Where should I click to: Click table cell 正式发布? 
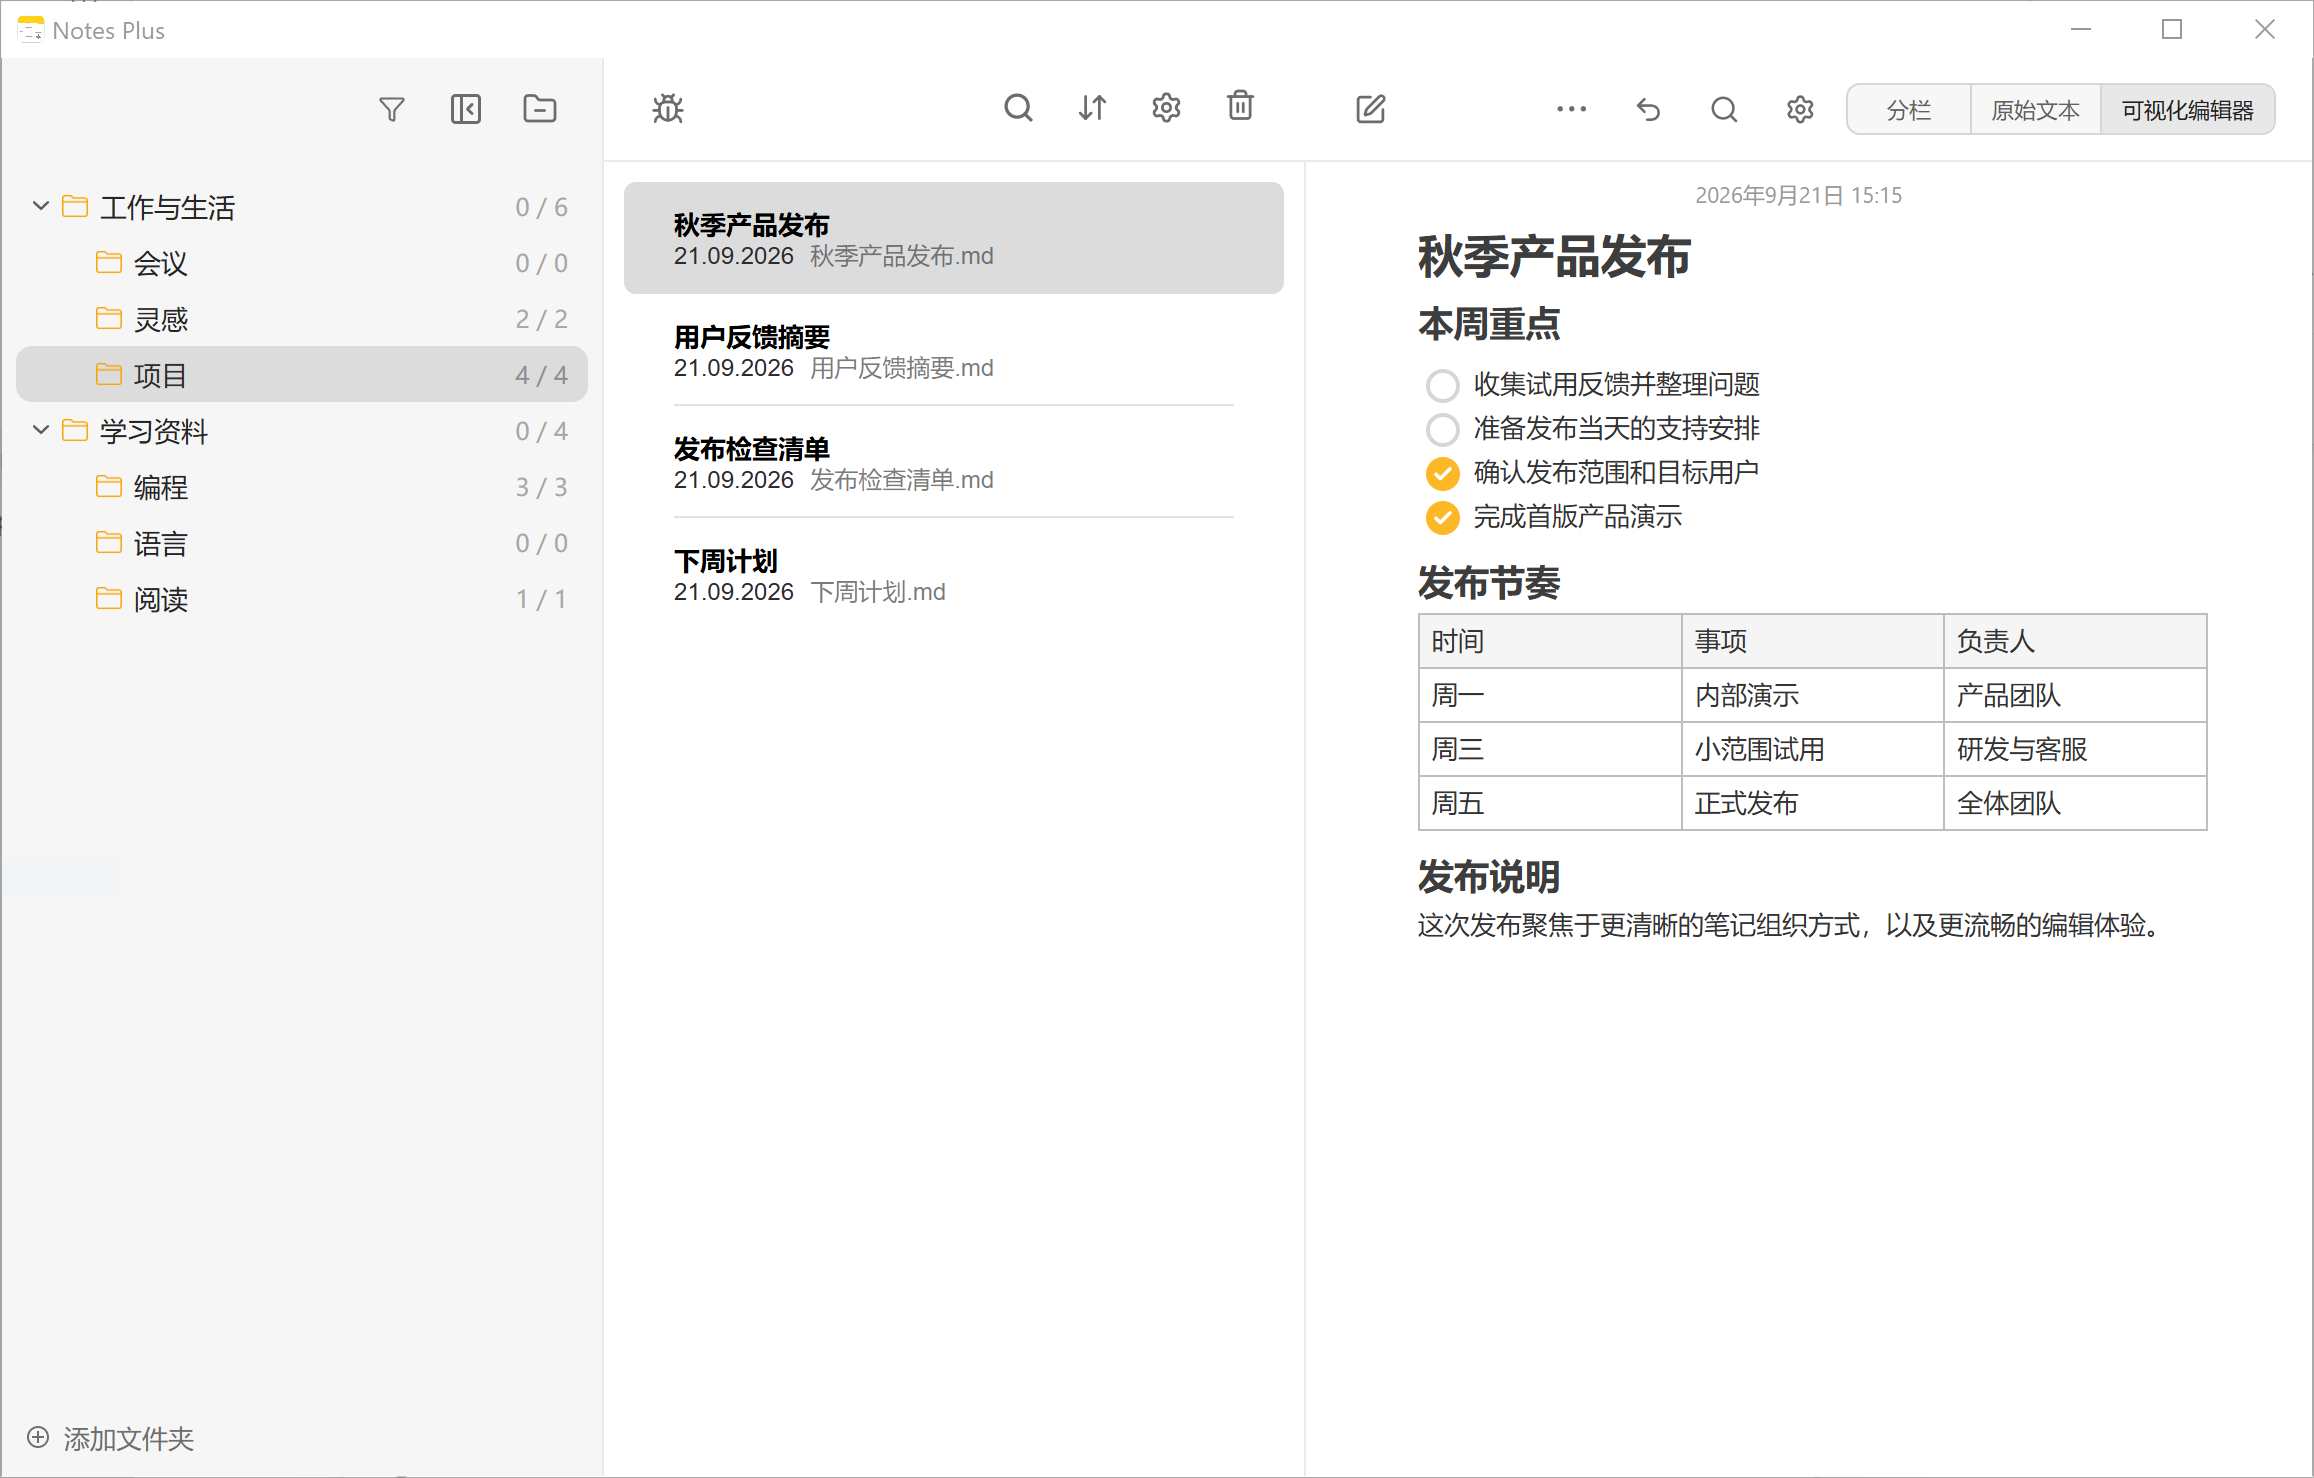point(1812,803)
